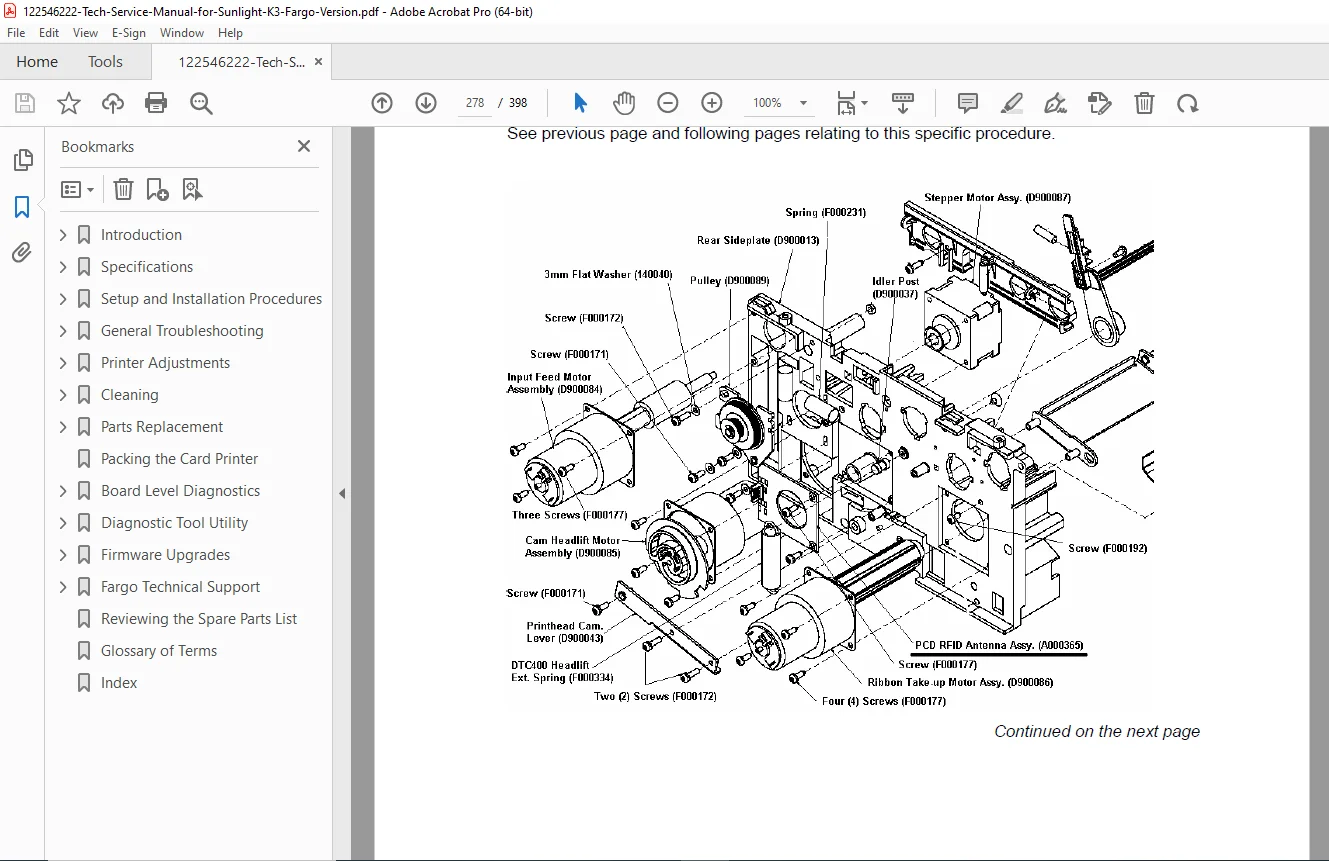Image resolution: width=1329 pixels, height=861 pixels.
Task: Go to the next page
Action: [426, 103]
